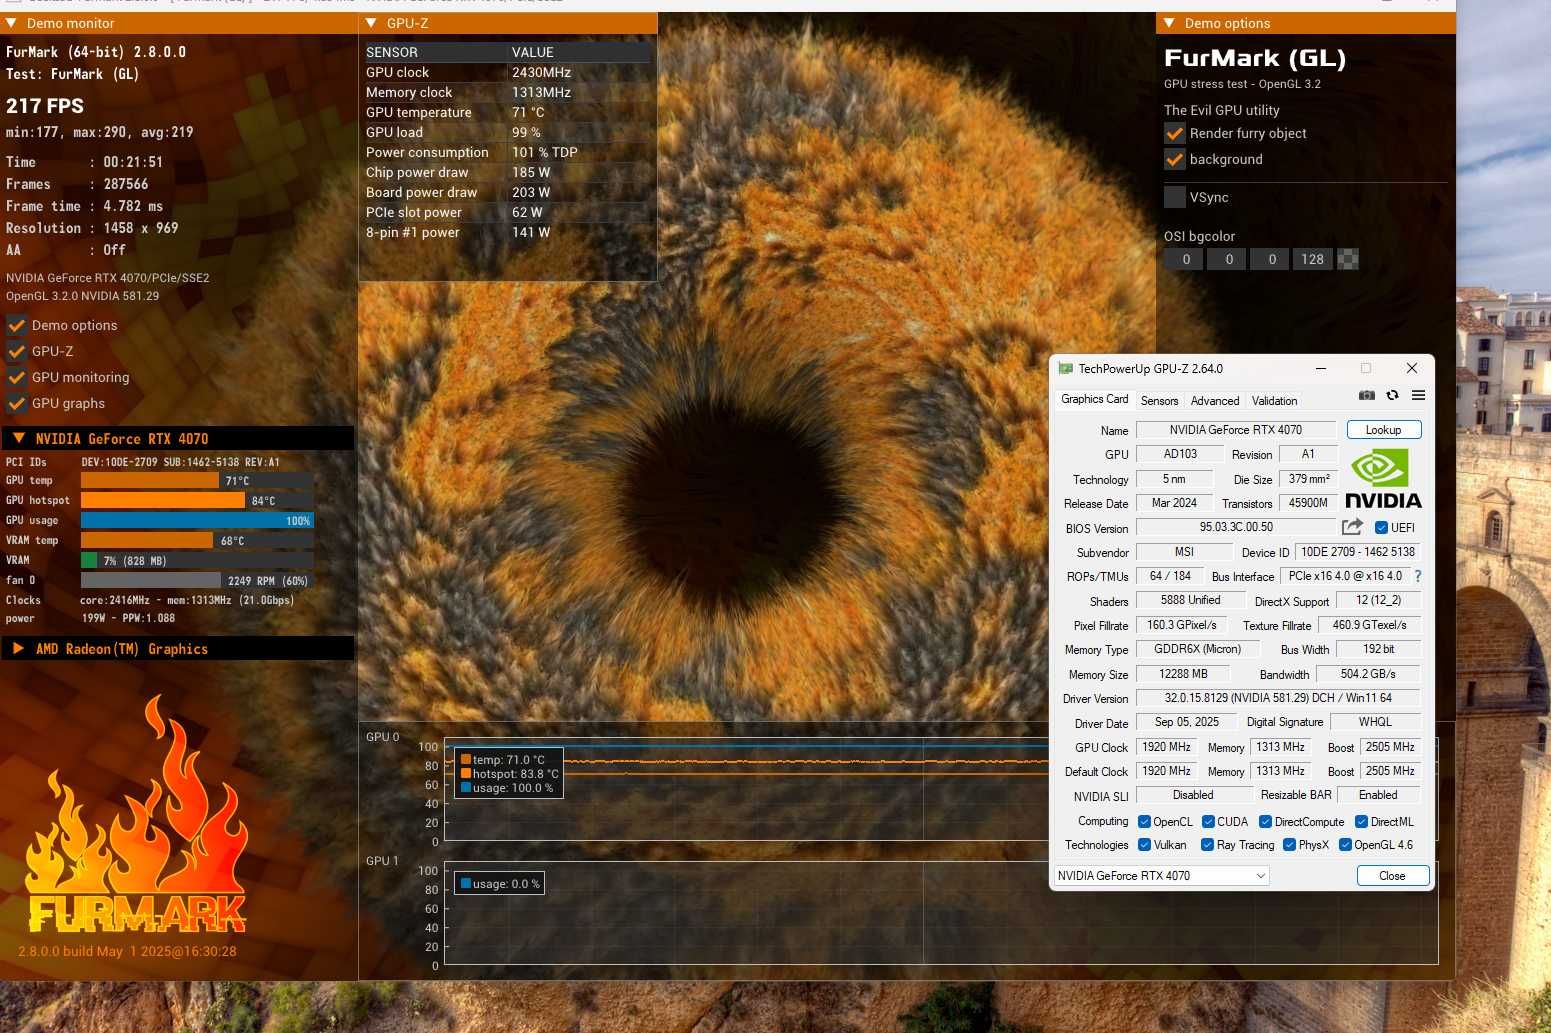Image resolution: width=1551 pixels, height=1033 pixels.
Task: Click the VRAM 7% (828 MB) bar
Action: [x=197, y=561]
